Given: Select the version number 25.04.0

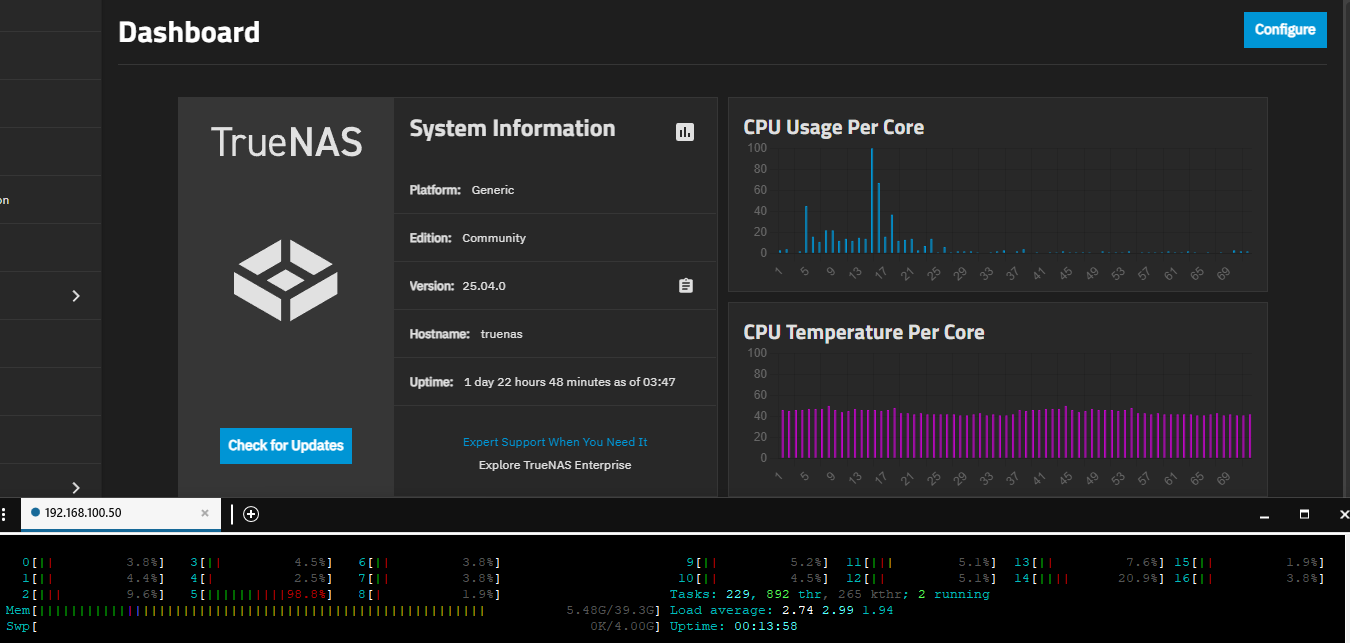Looking at the screenshot, I should [x=484, y=286].
